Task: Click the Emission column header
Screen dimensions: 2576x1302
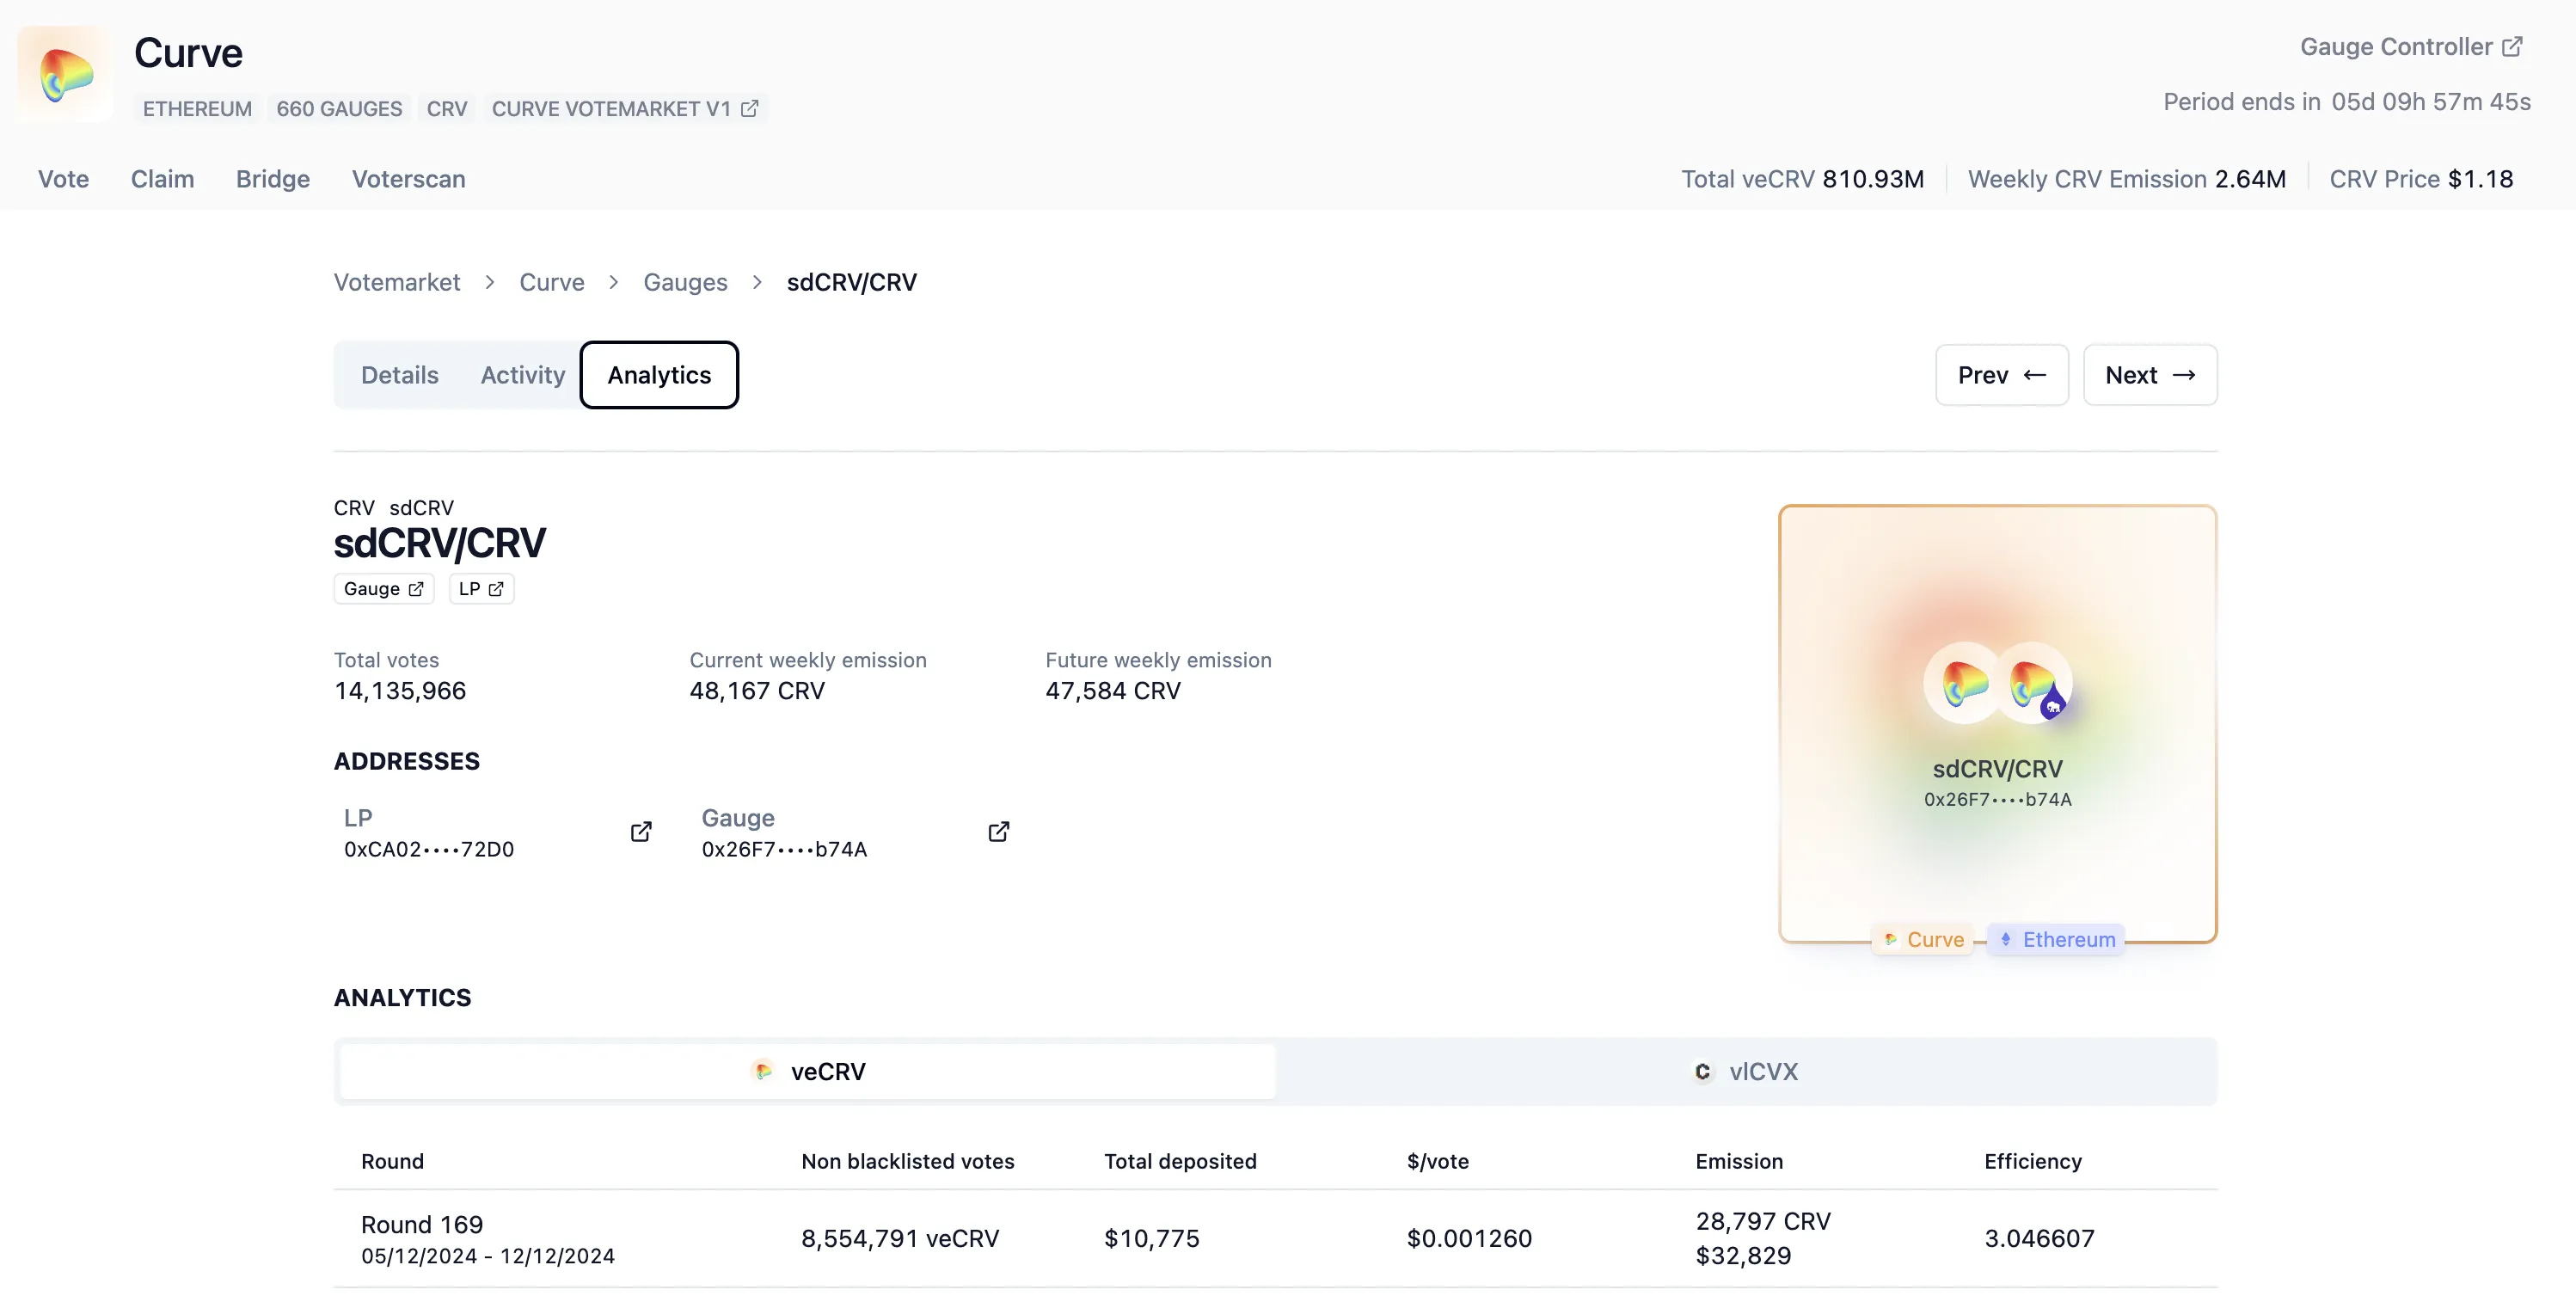Action: coord(1739,1161)
